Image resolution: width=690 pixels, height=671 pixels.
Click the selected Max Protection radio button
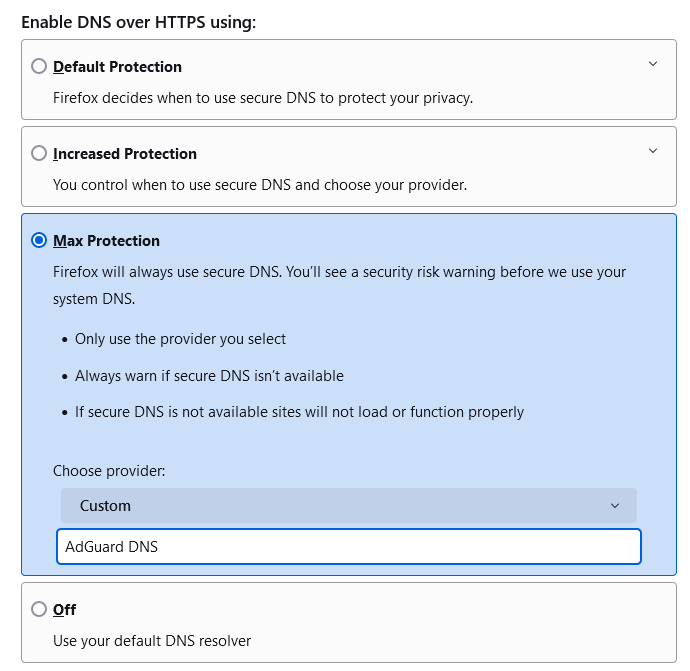click(x=39, y=241)
